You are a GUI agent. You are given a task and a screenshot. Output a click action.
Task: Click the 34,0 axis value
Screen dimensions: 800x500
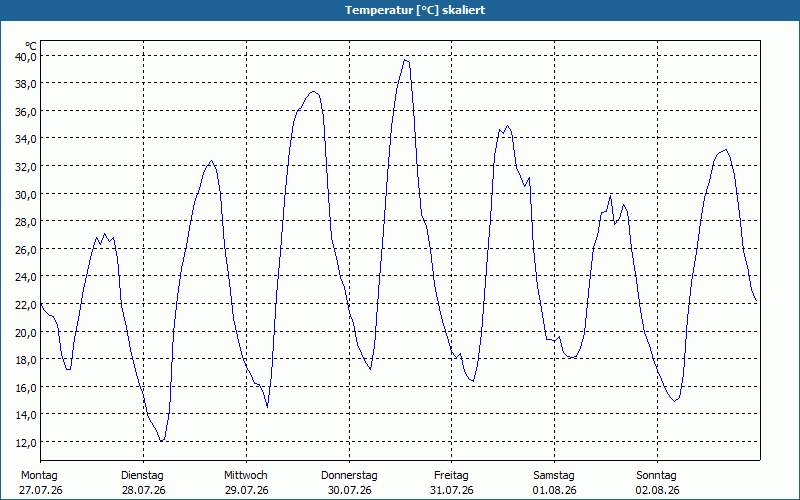[x=26, y=139]
